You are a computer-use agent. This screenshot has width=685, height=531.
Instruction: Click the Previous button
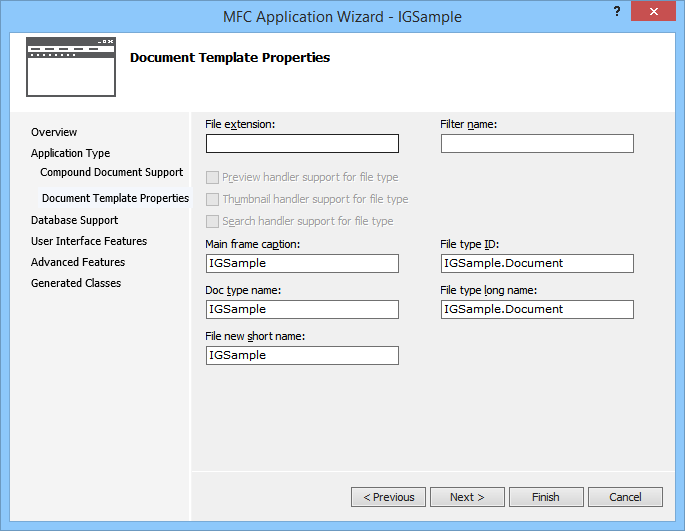pyautogui.click(x=388, y=497)
